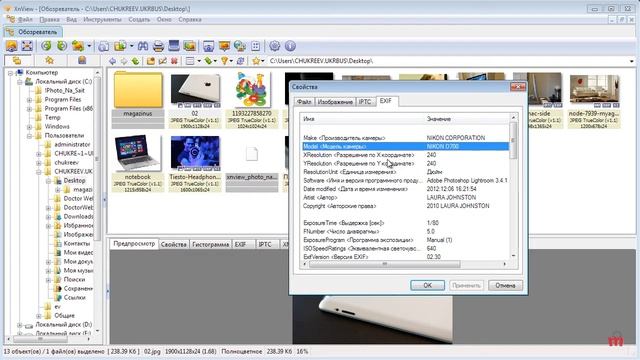Select the magazinus folder thumbnail
Viewport: 640px width, 360px height.
138,100
